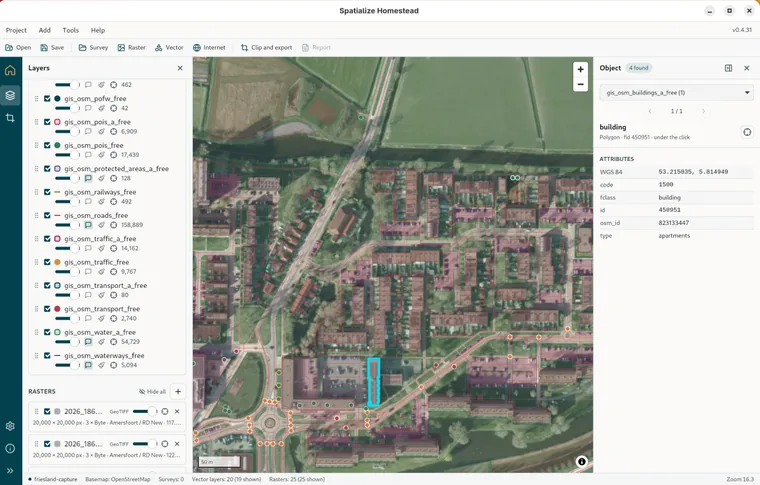Add a Vector from the toolbar
760x485 pixels.
click(x=169, y=47)
